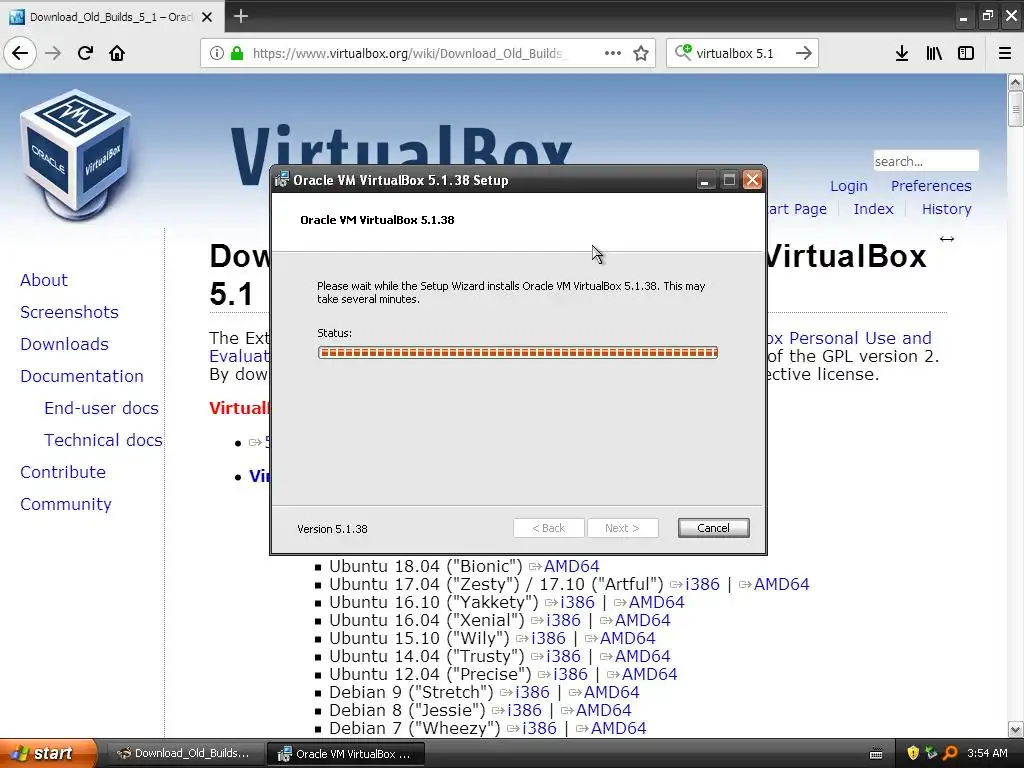1024x768 pixels.
Task: Open Community sidebar link
Action: 65,504
